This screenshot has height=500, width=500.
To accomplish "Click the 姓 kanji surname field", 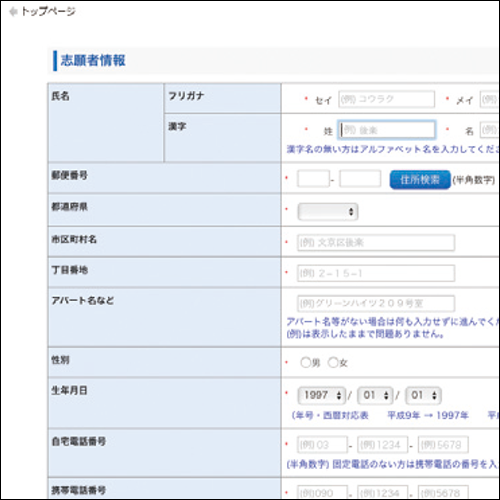I will click(x=387, y=130).
